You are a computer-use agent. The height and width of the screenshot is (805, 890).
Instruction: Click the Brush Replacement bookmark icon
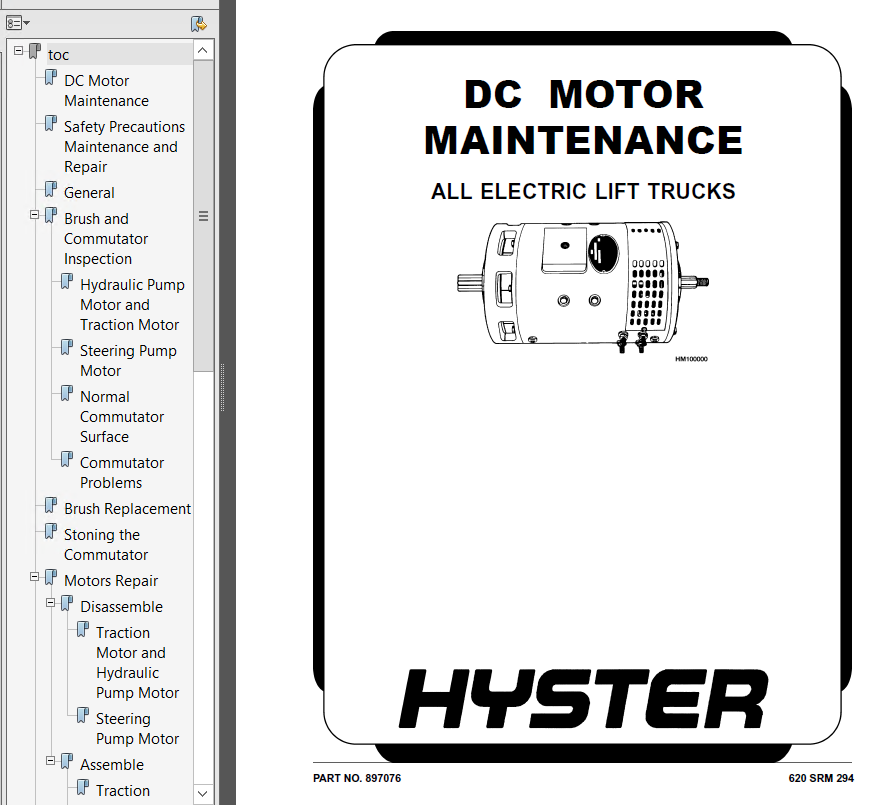[51, 505]
